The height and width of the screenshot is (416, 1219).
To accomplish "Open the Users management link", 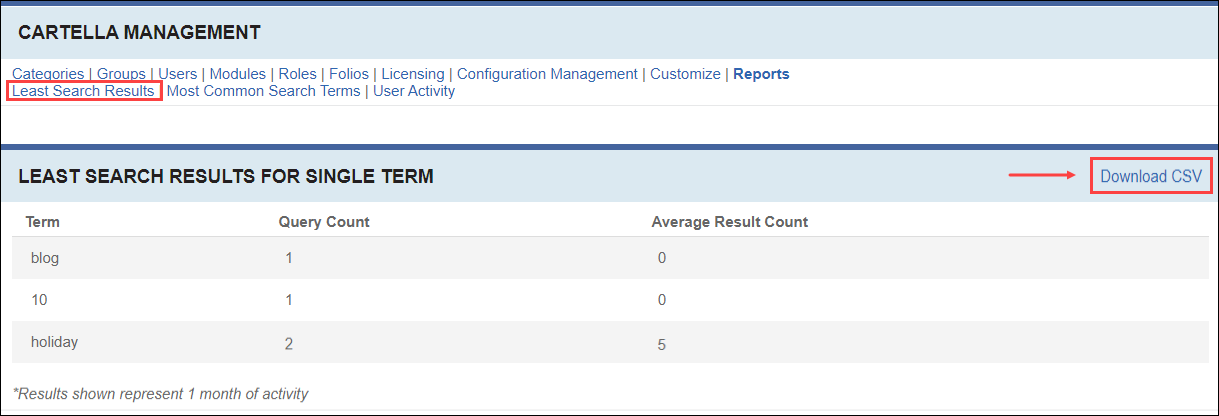I will coord(178,74).
